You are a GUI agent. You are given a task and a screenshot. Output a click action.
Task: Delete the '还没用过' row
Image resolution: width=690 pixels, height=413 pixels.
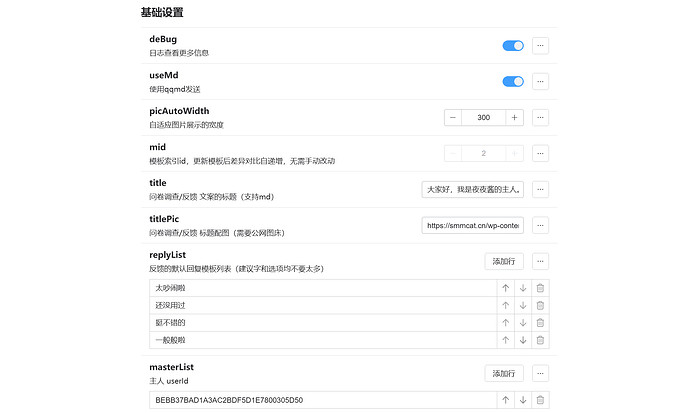pyautogui.click(x=540, y=305)
